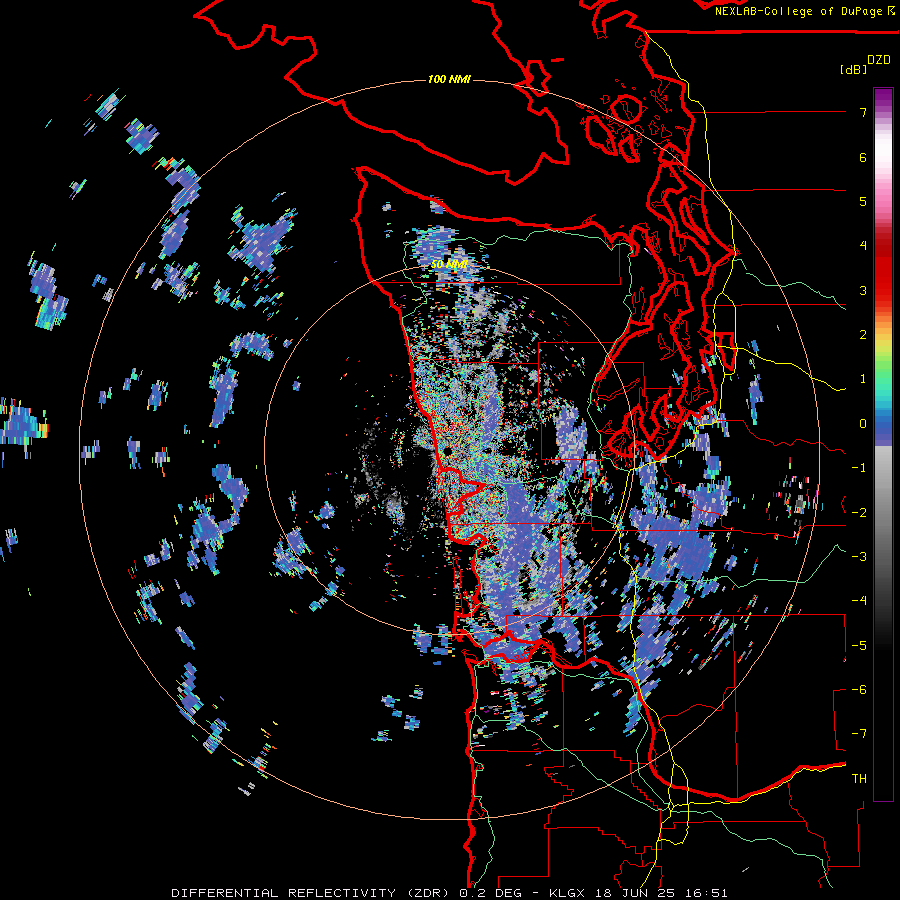Click the 3 dB scale tick label

pos(863,290)
